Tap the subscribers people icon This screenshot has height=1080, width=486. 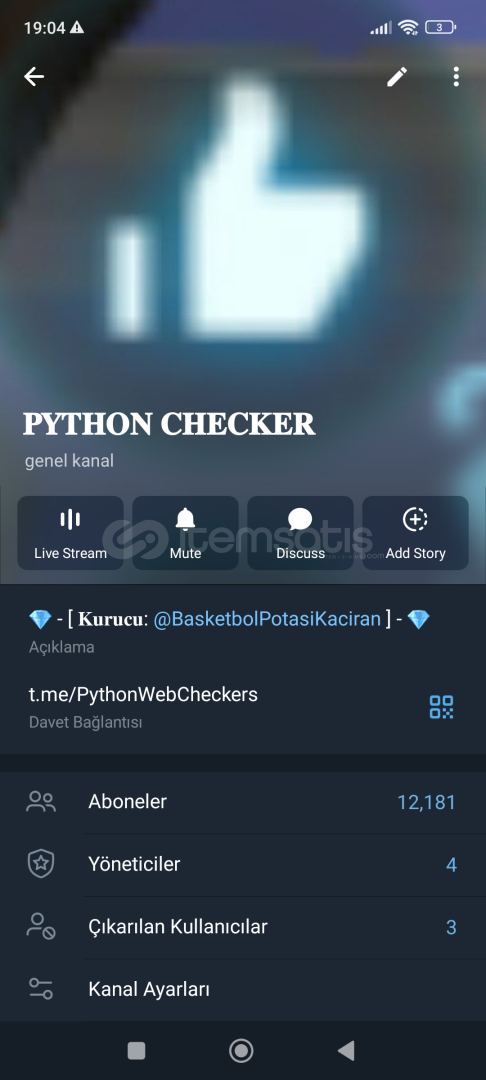click(41, 802)
